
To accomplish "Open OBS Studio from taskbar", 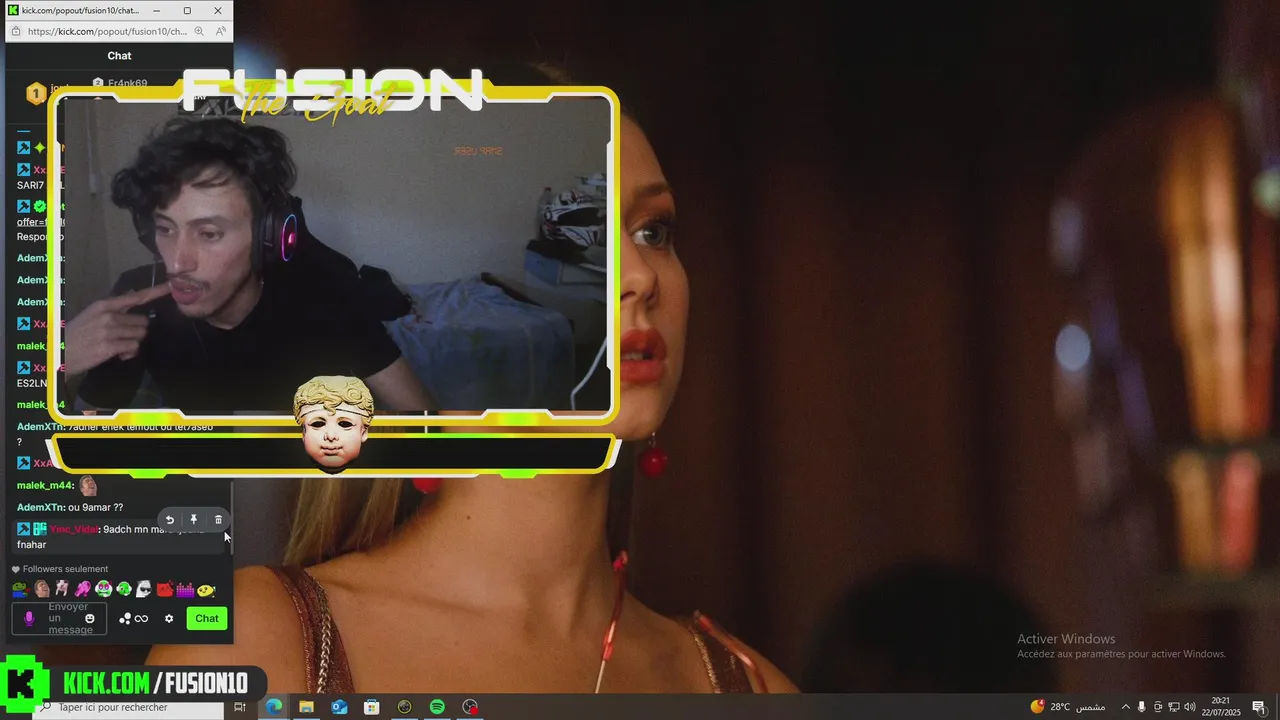I will [x=470, y=707].
